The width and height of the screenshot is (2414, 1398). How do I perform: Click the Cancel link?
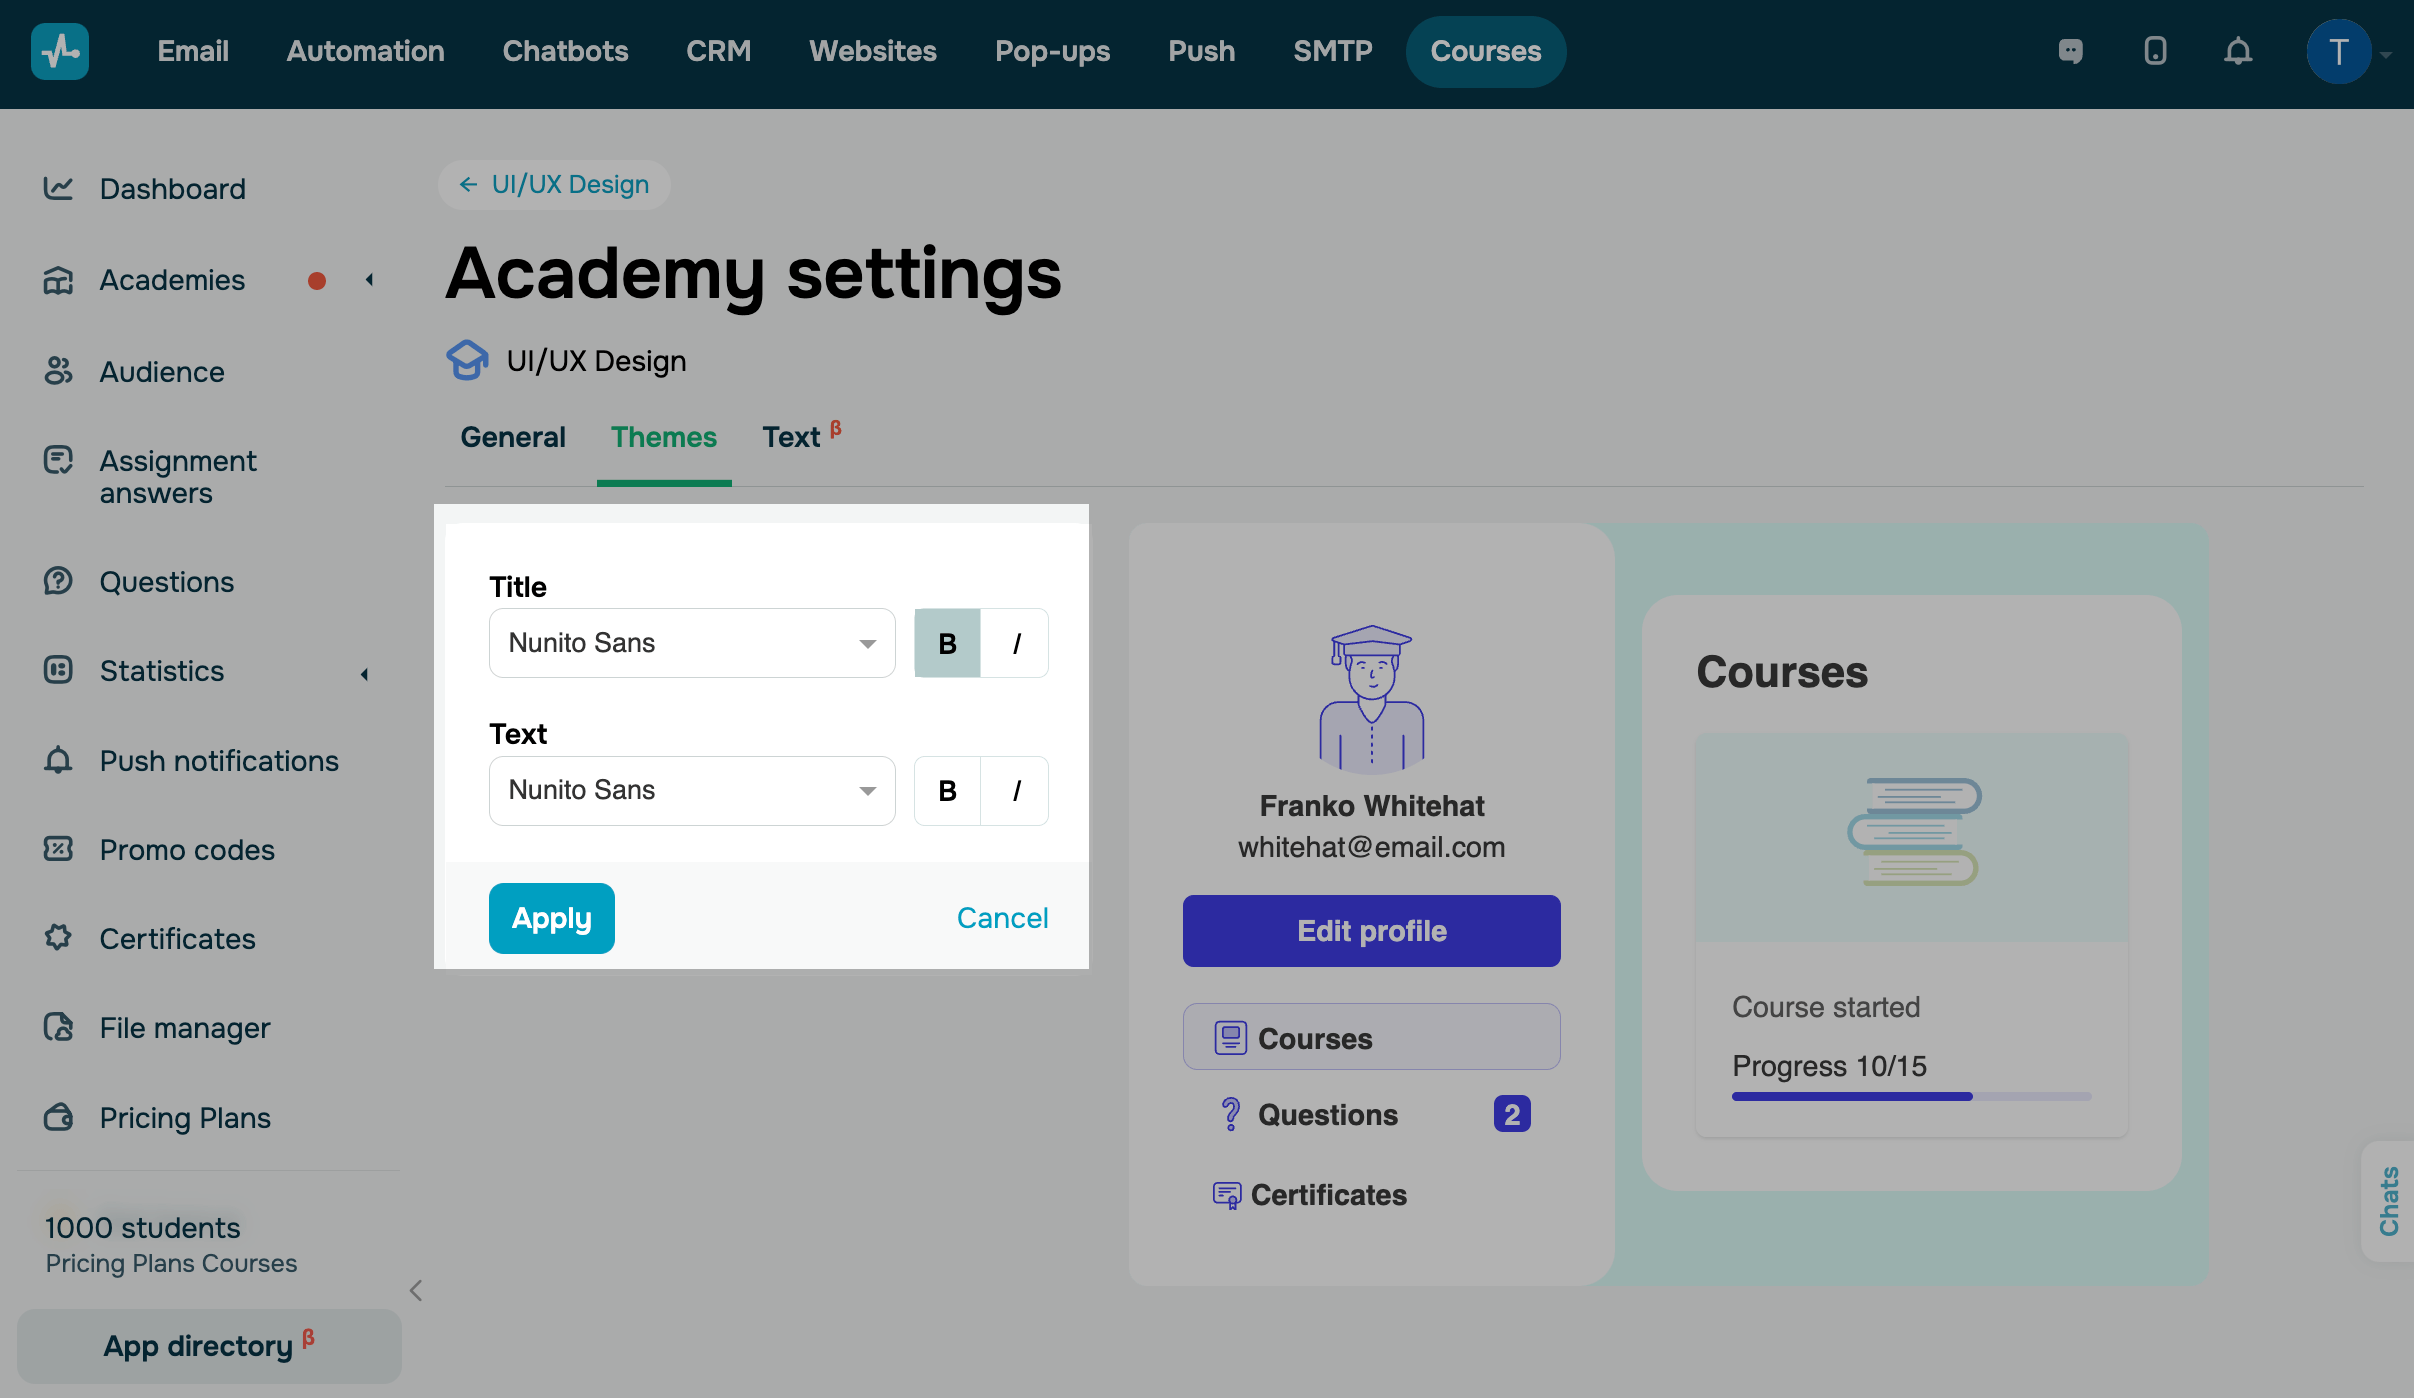(x=1002, y=918)
